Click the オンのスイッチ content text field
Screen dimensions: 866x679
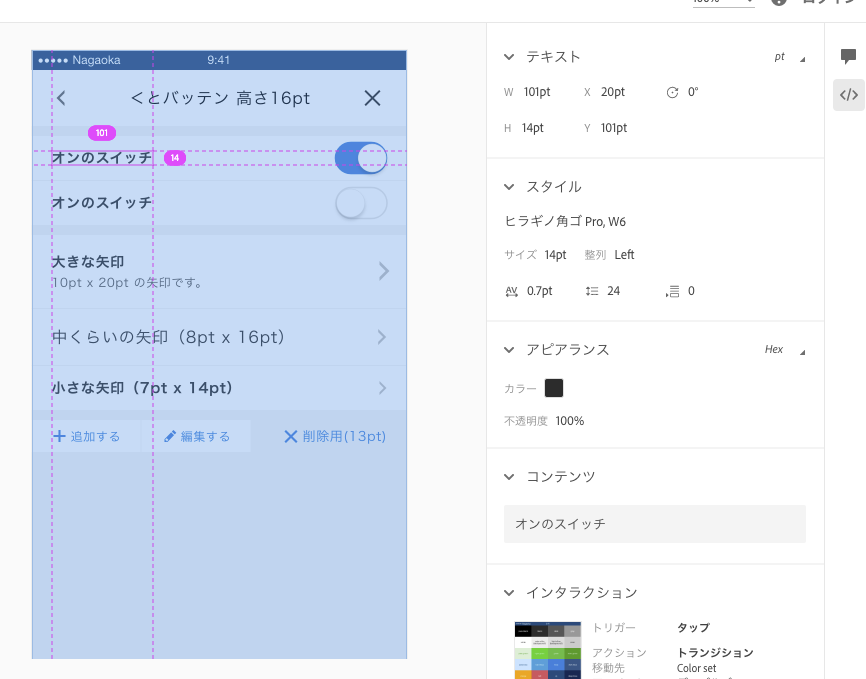point(654,524)
